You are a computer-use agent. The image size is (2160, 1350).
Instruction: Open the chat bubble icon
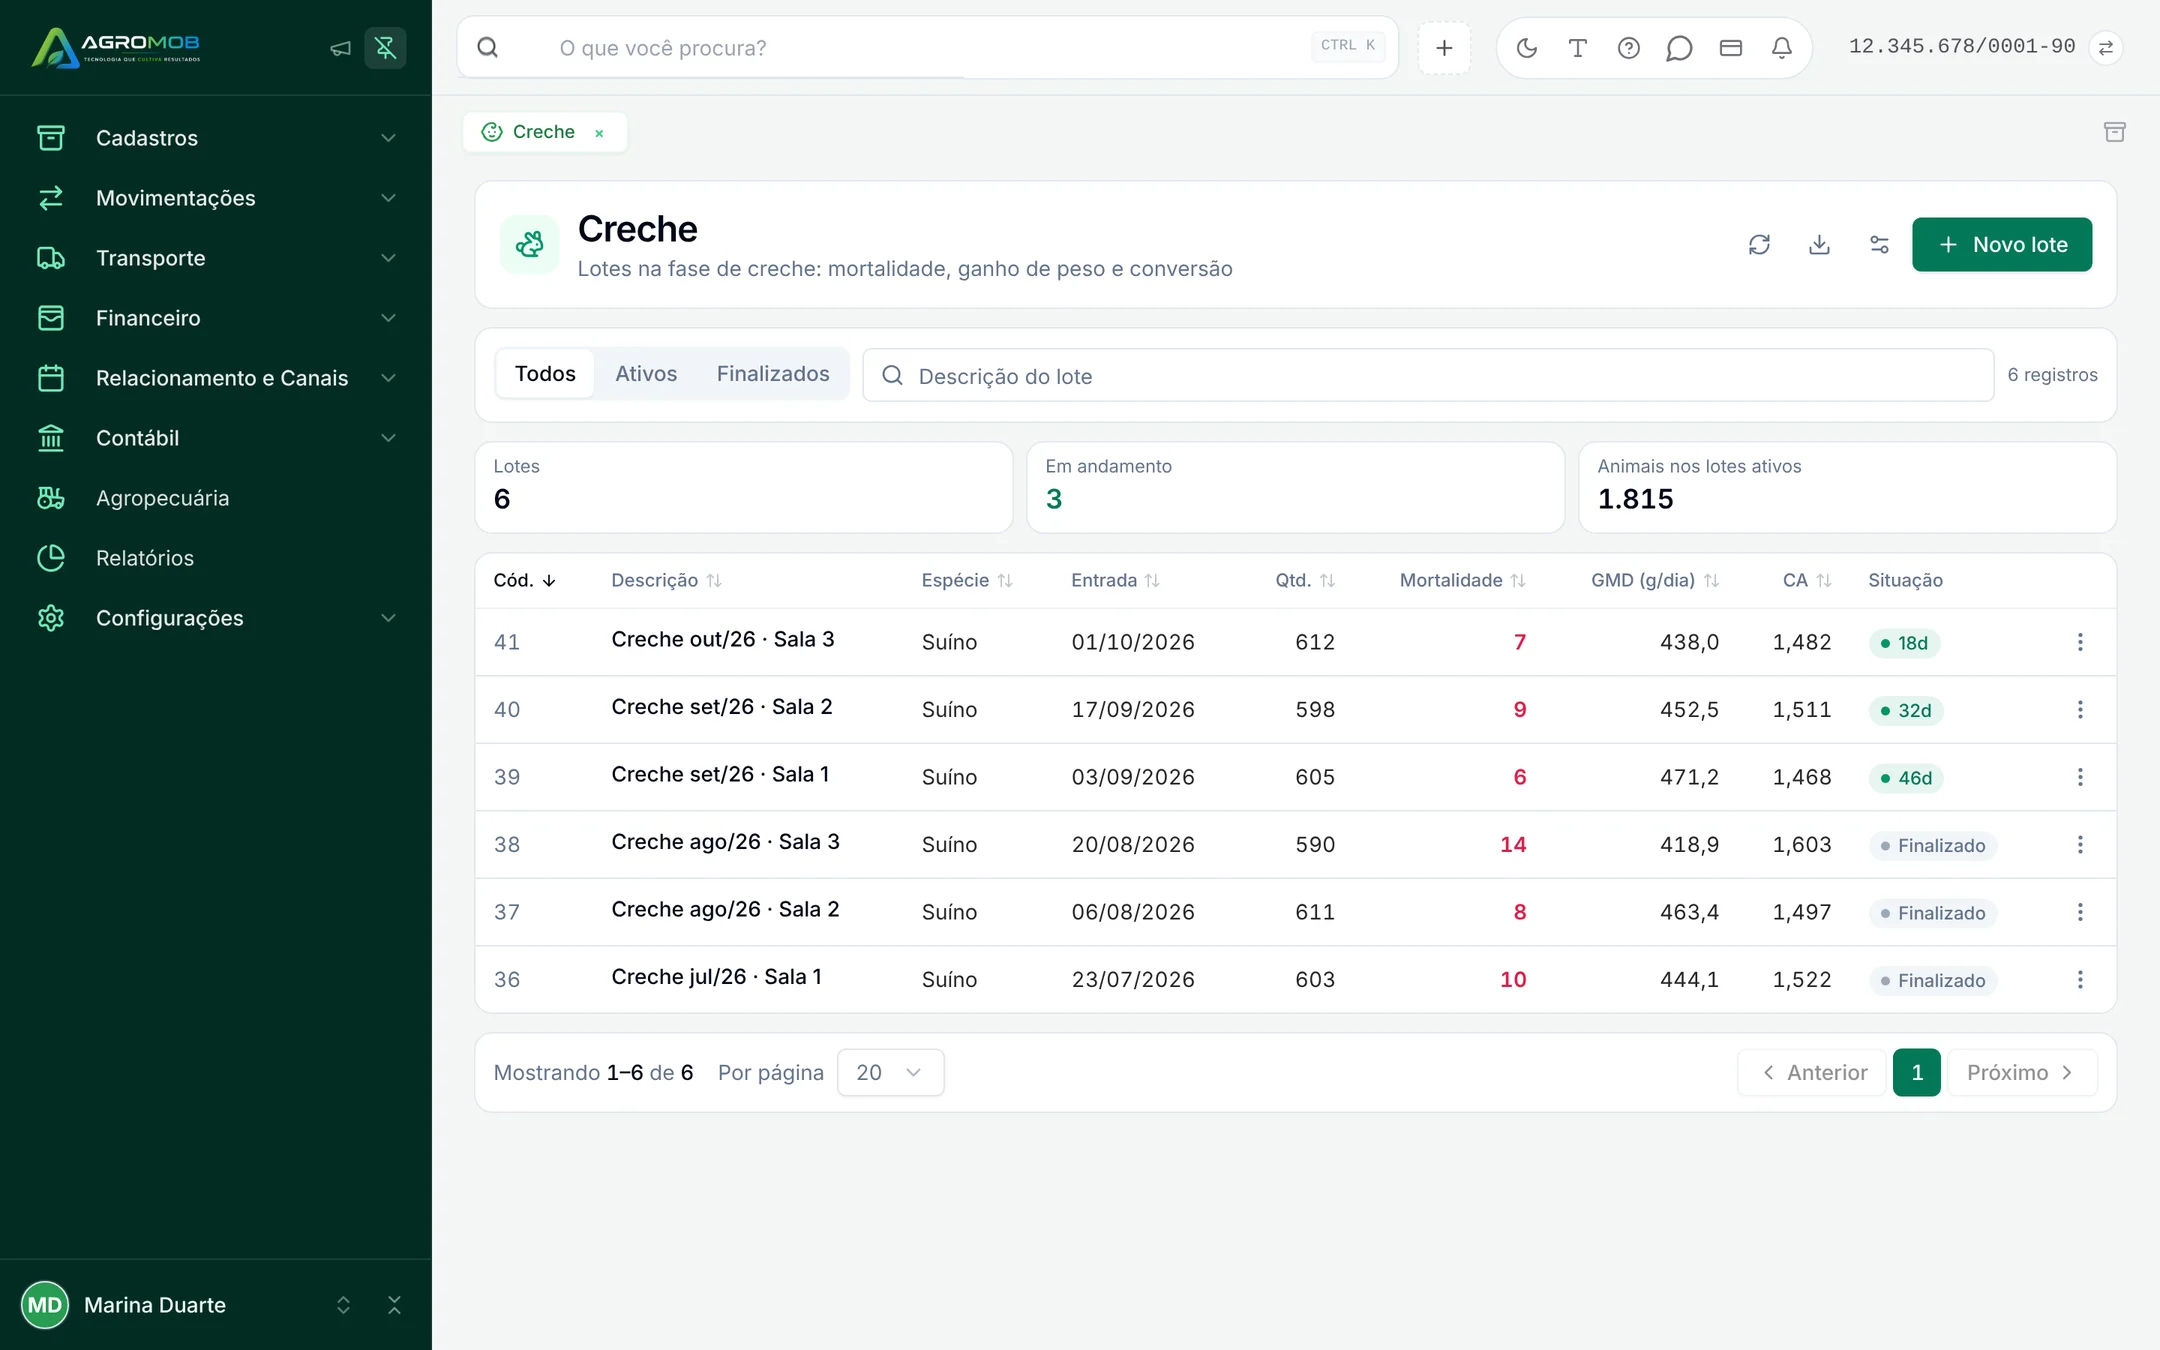point(1679,48)
